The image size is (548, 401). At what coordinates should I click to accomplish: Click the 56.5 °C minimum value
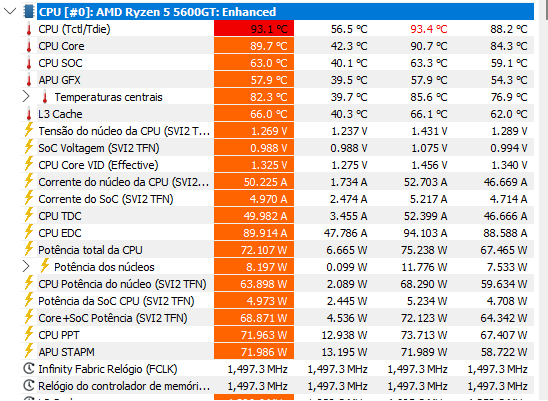(349, 29)
